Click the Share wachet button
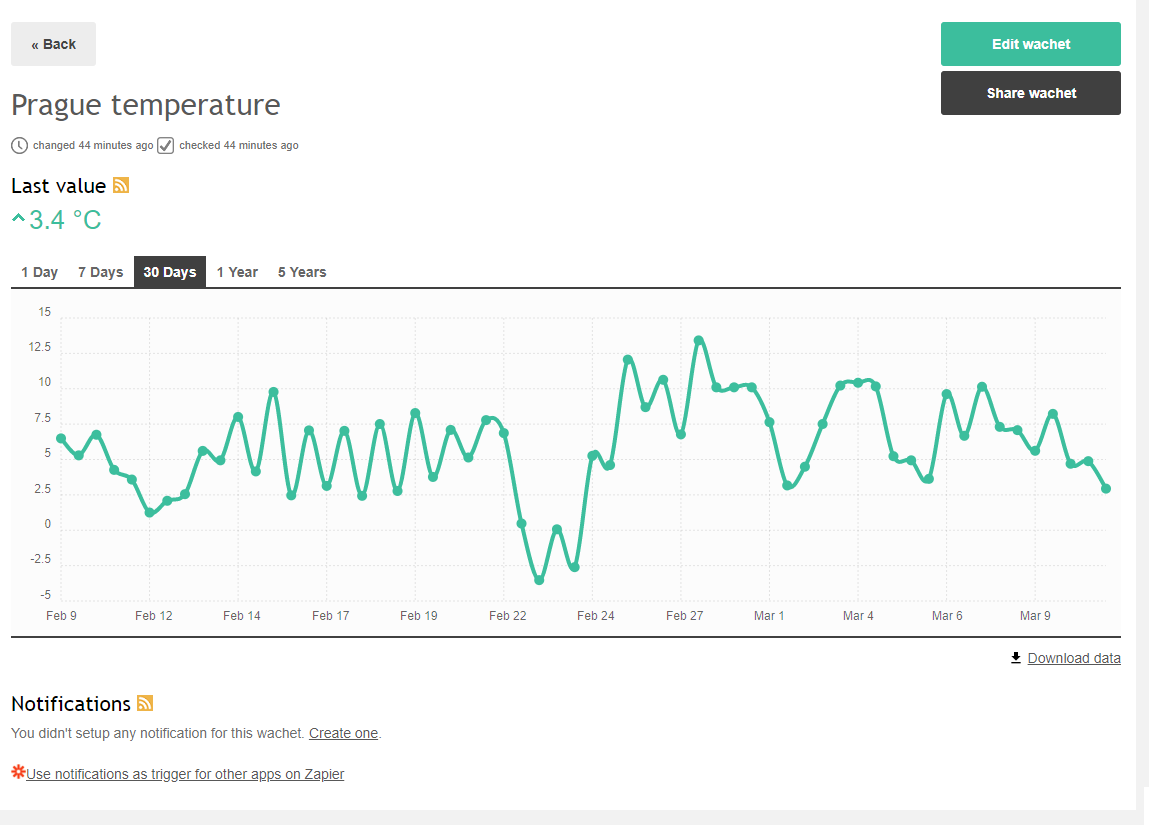Image resolution: width=1149 pixels, height=825 pixels. coord(1031,93)
